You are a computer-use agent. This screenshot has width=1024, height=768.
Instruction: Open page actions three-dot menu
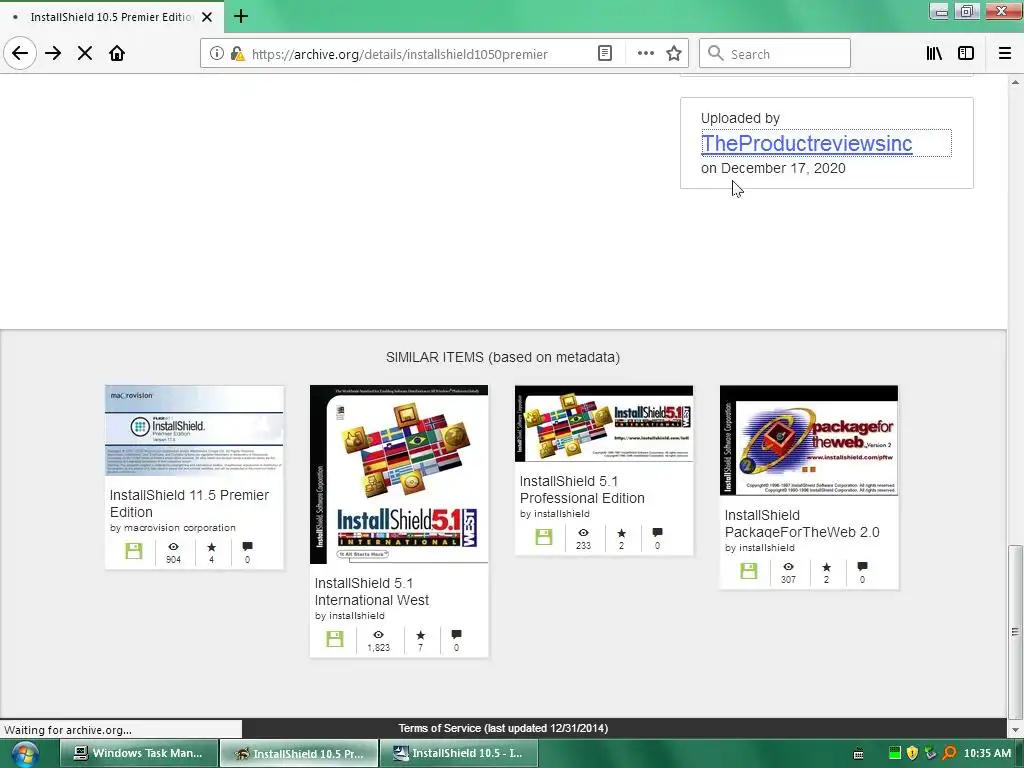(x=645, y=54)
